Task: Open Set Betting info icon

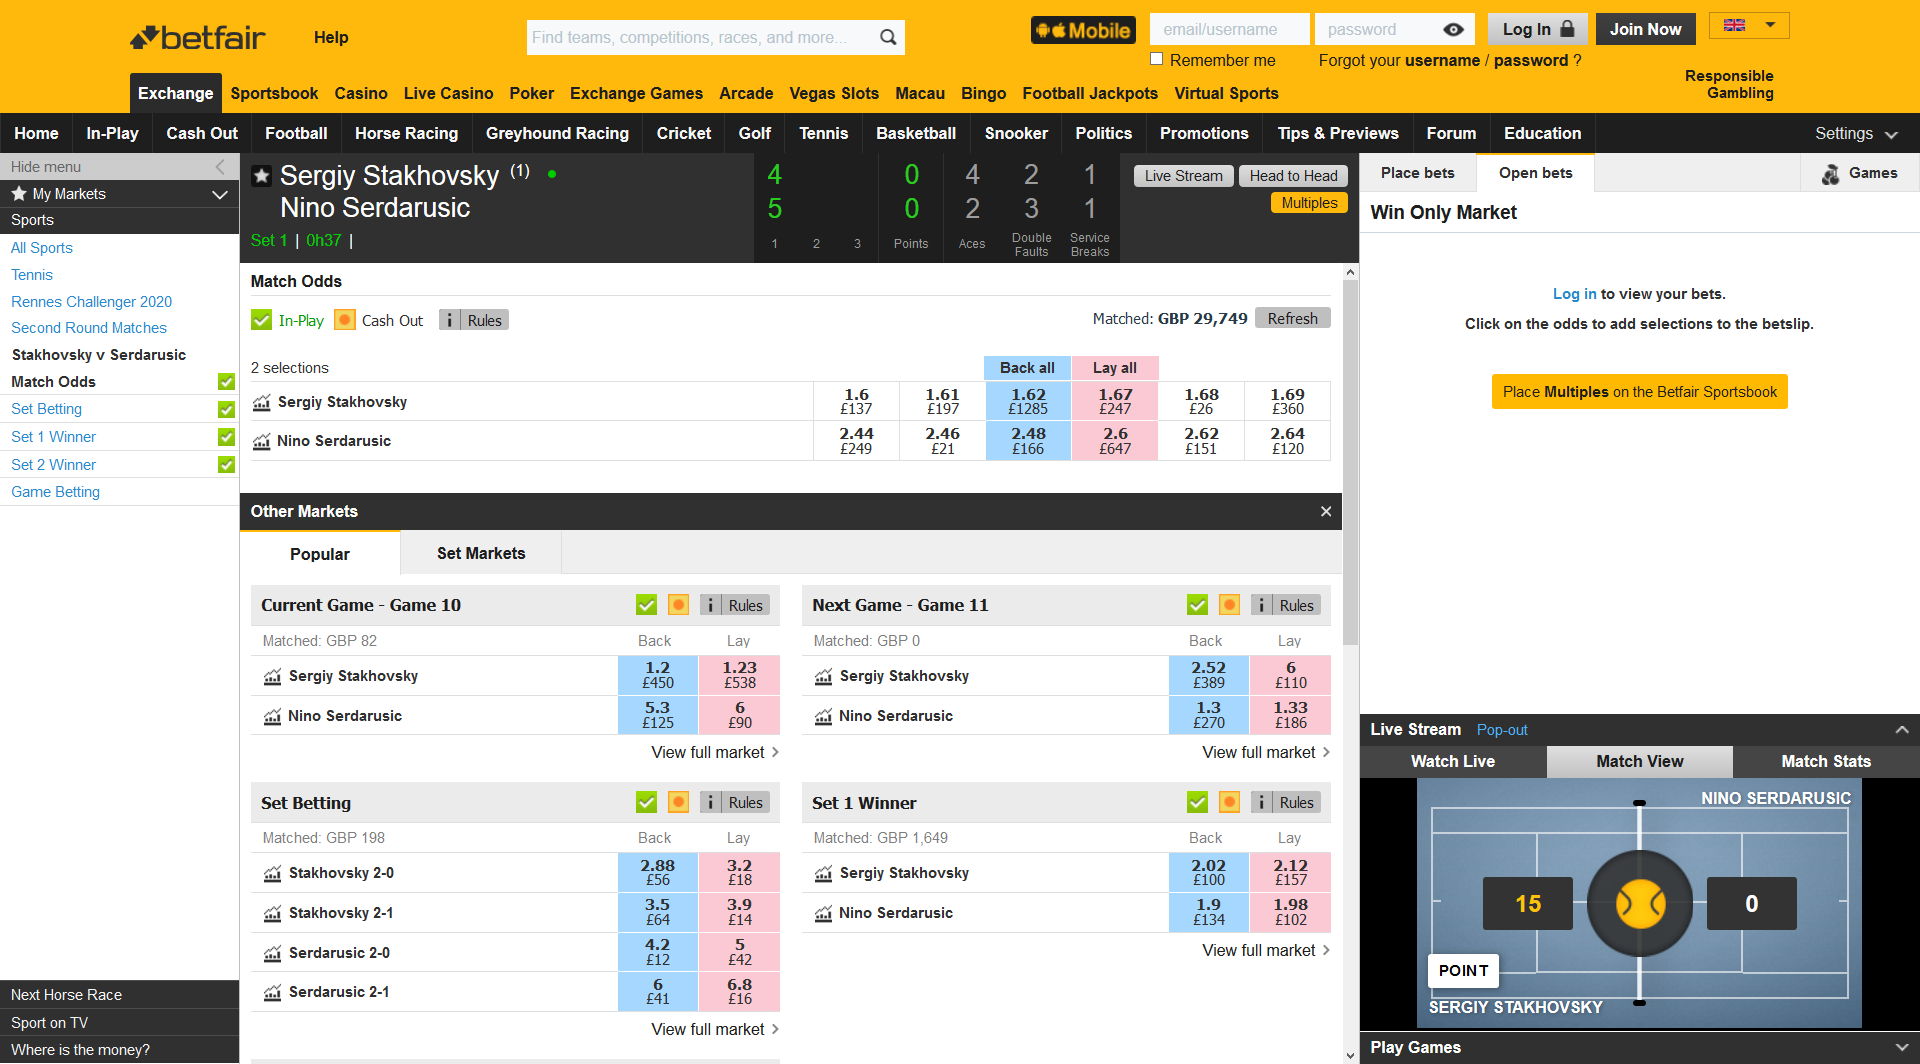Action: coord(710,802)
